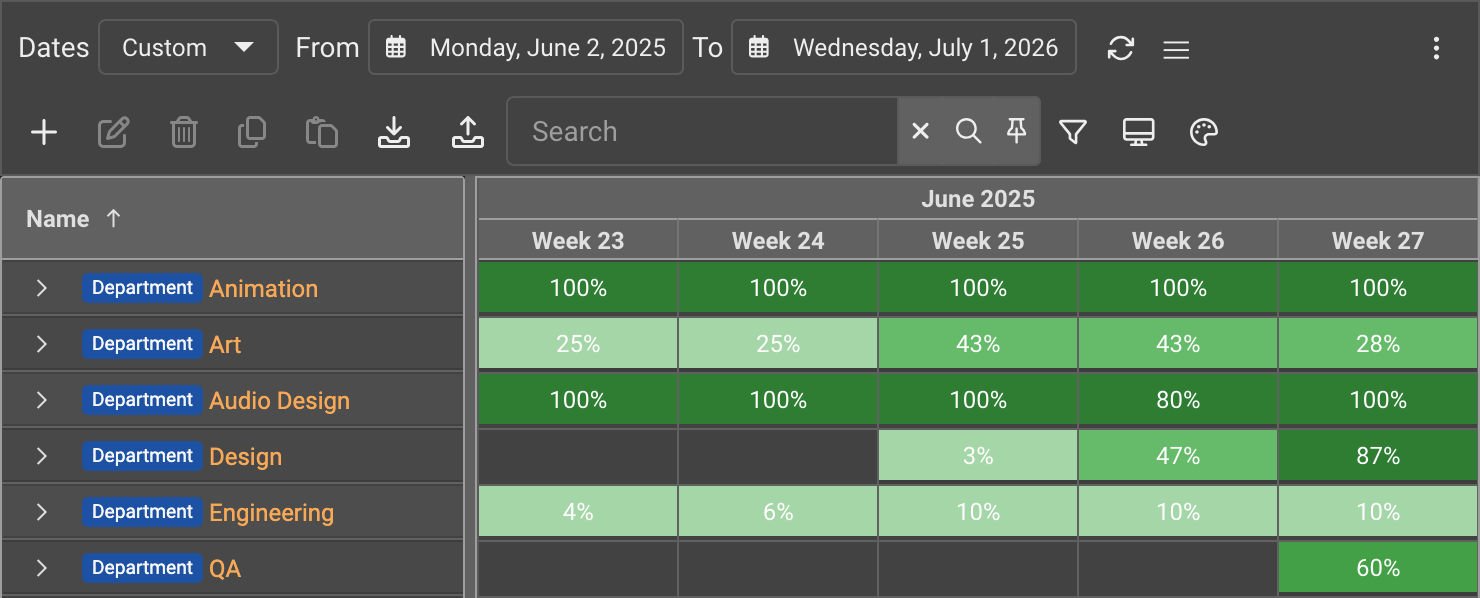Open the vertical dots more menu
This screenshot has height=598, width=1480.
1436,48
